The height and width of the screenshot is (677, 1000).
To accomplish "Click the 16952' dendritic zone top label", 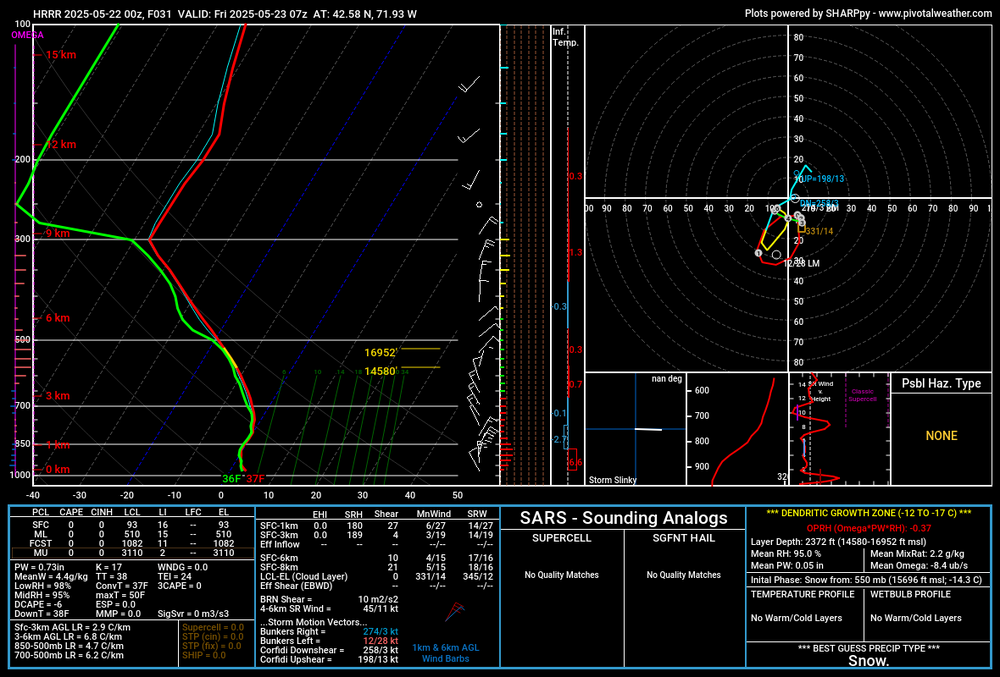I will (x=381, y=353).
